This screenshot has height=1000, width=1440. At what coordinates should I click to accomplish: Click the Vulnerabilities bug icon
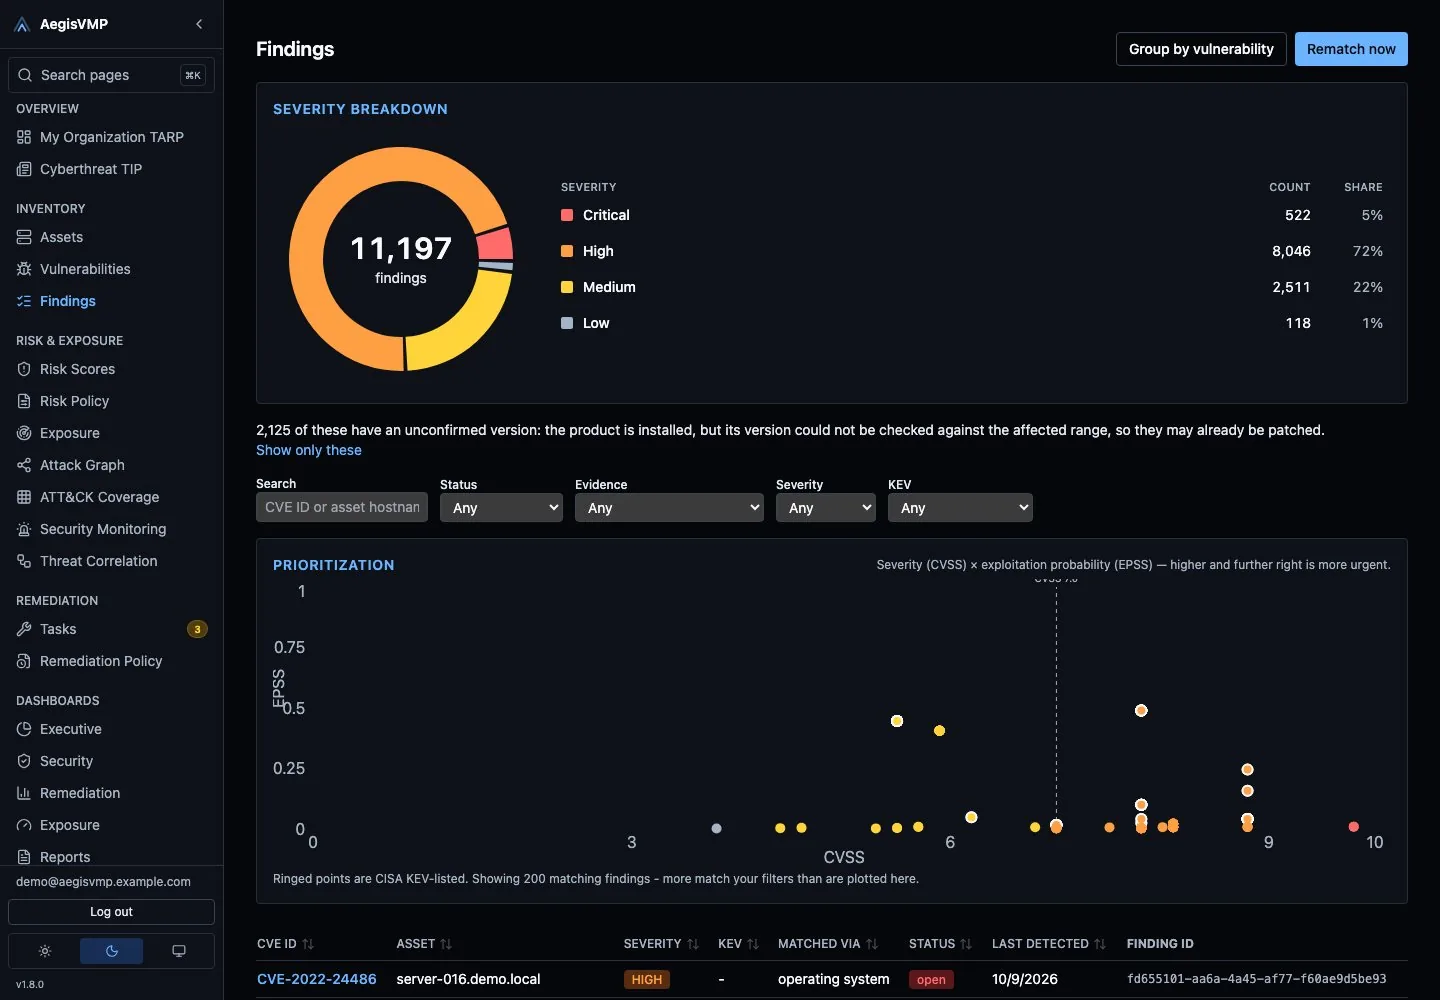point(24,269)
